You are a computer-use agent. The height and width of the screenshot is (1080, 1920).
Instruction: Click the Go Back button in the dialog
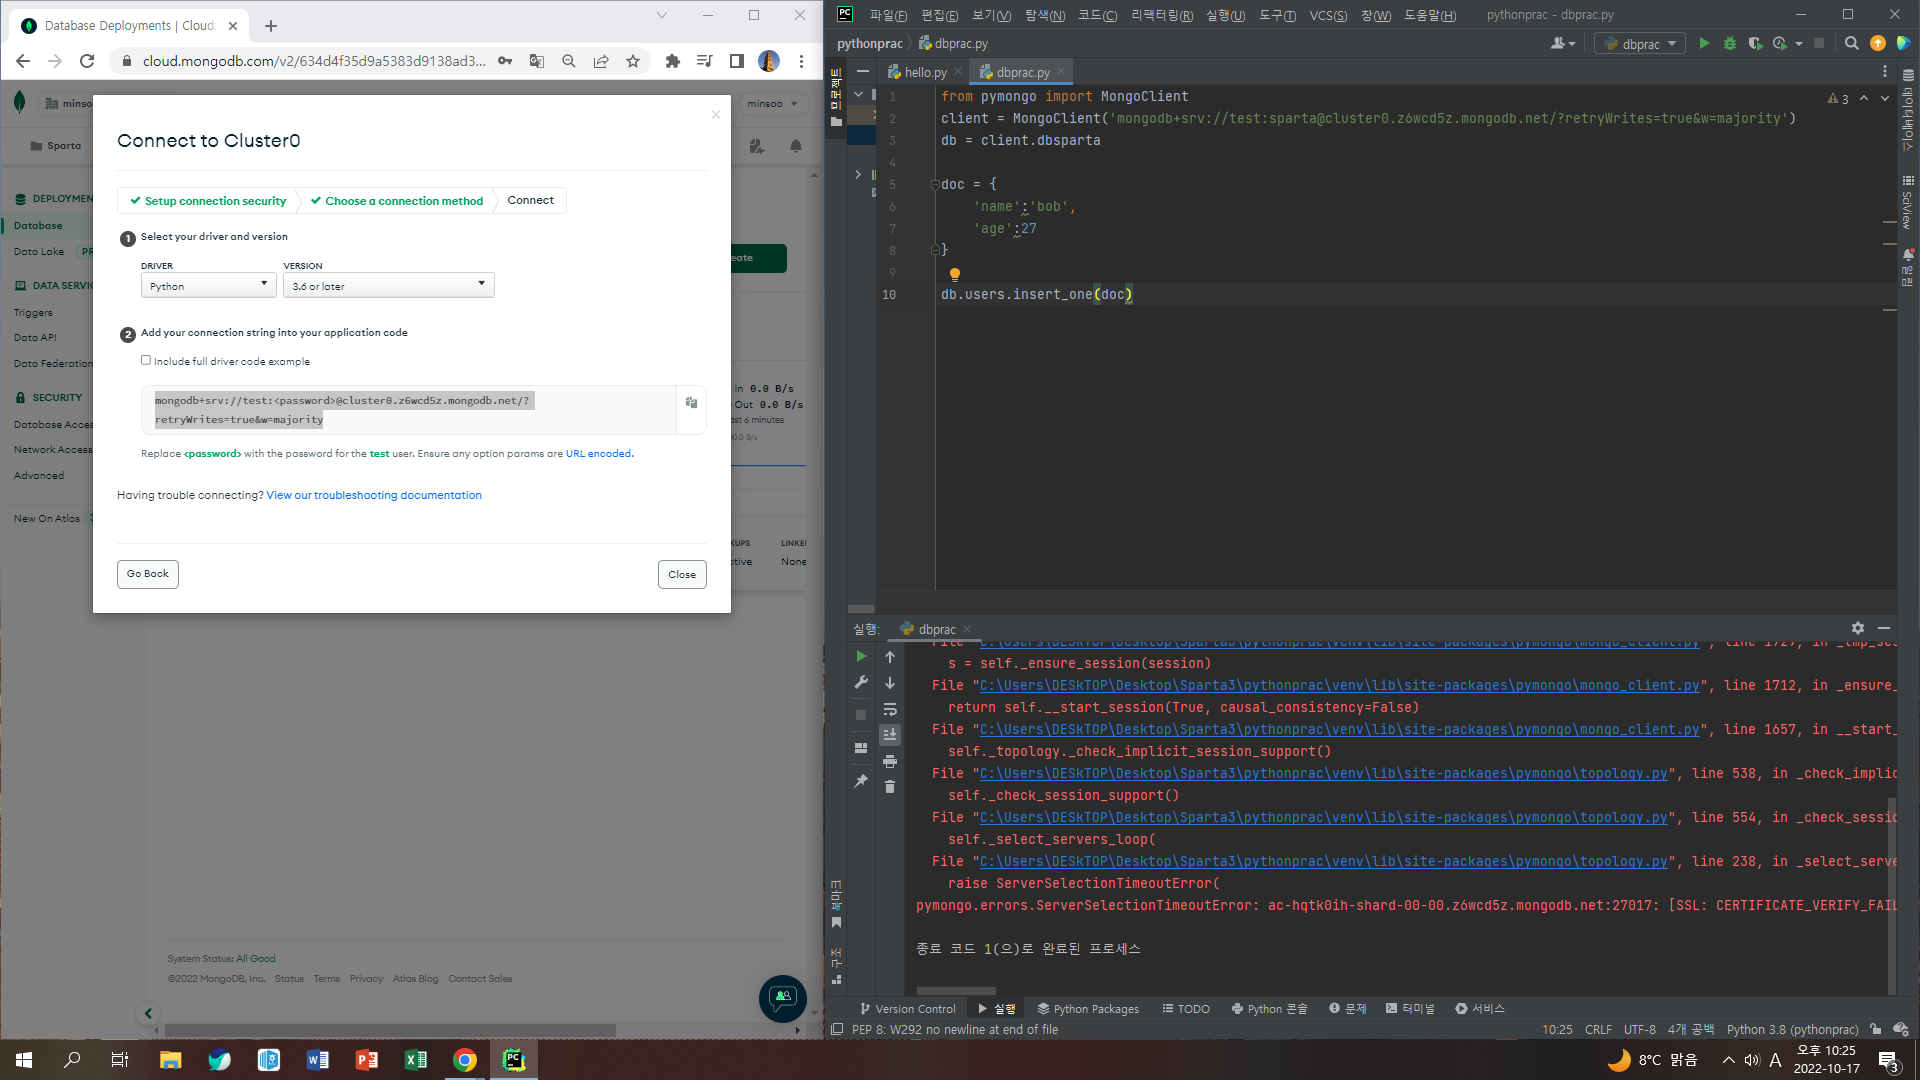pyautogui.click(x=148, y=574)
